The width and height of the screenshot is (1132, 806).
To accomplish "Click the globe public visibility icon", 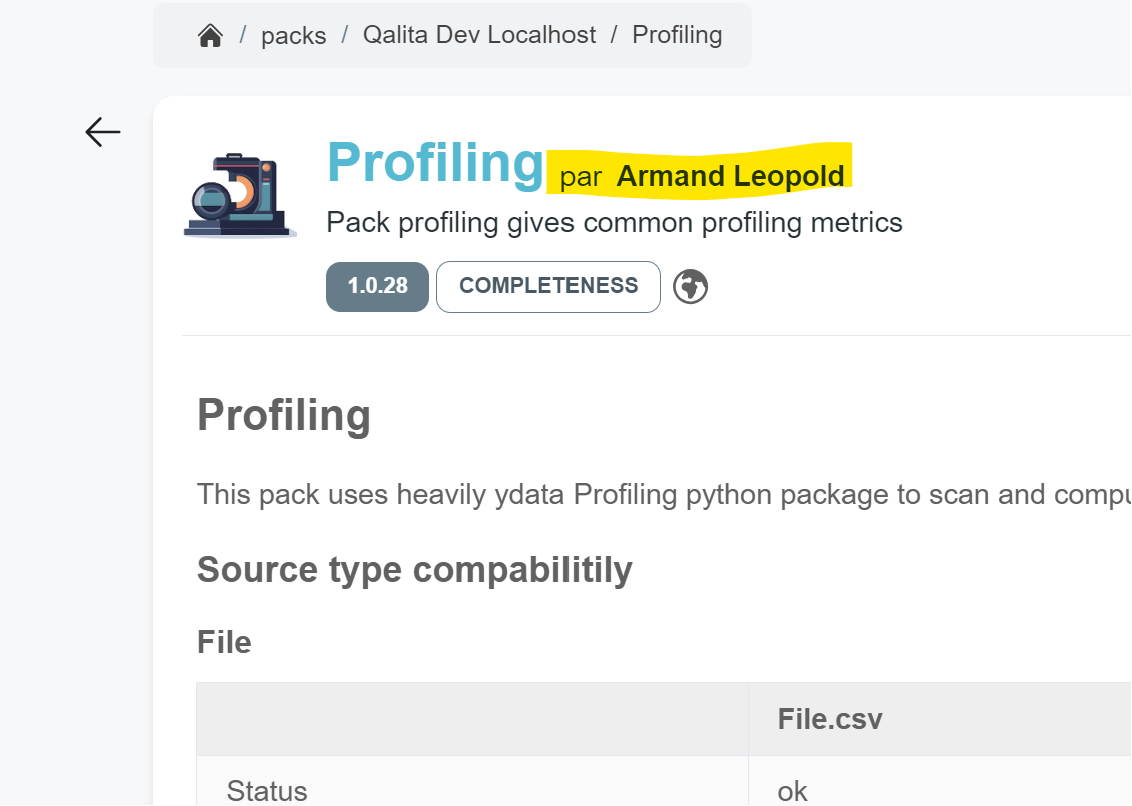I will pyautogui.click(x=690, y=287).
